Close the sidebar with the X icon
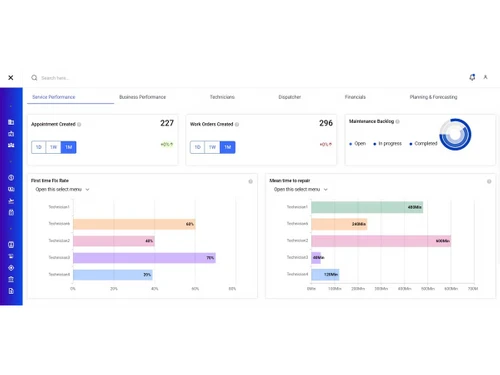Viewport: 500px width, 375px height. click(x=11, y=78)
